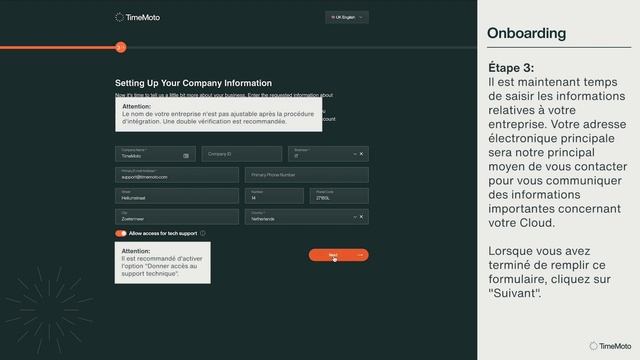Click the City field showing Zoetermeer

(177, 217)
